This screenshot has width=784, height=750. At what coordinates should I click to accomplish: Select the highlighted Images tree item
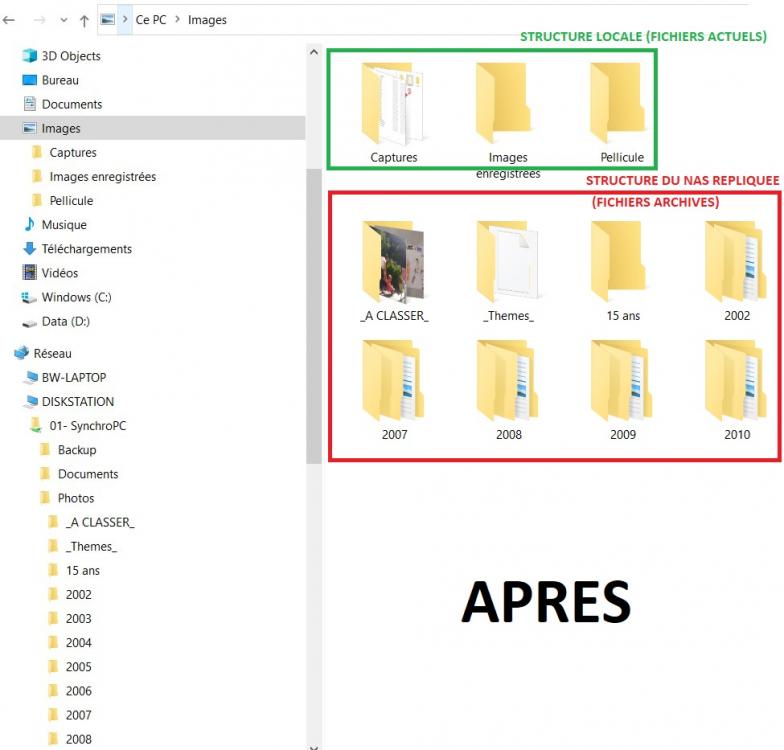point(152,128)
